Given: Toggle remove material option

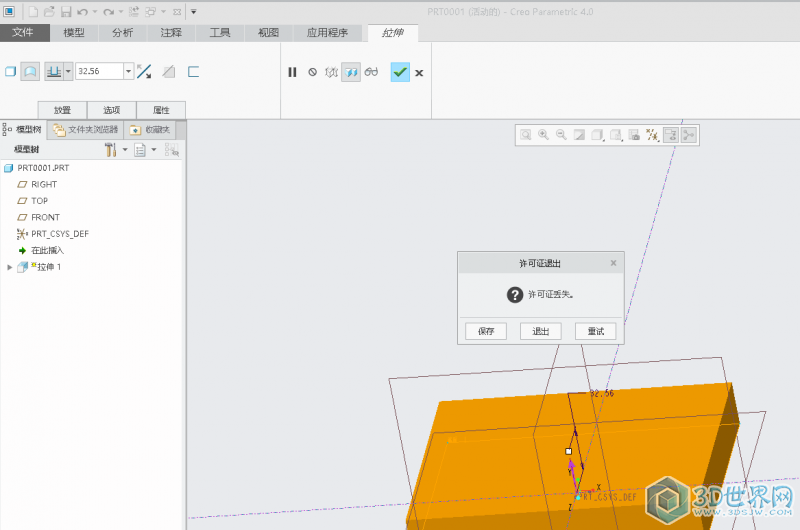Looking at the screenshot, I should click(x=169, y=71).
